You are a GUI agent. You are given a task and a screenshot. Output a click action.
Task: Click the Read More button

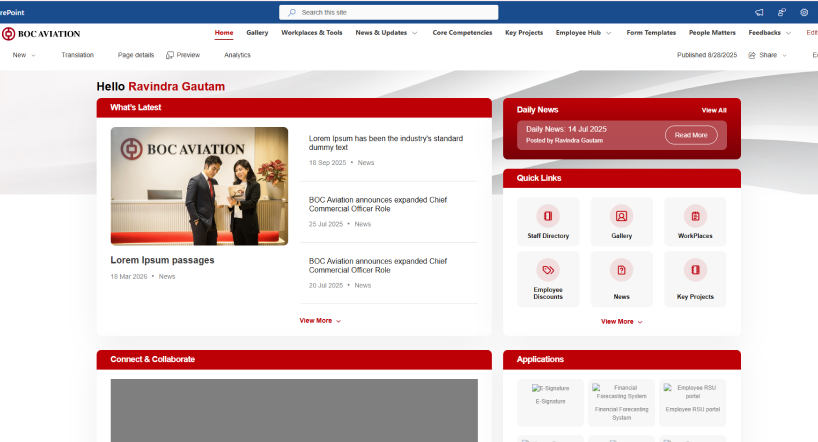[691, 135]
